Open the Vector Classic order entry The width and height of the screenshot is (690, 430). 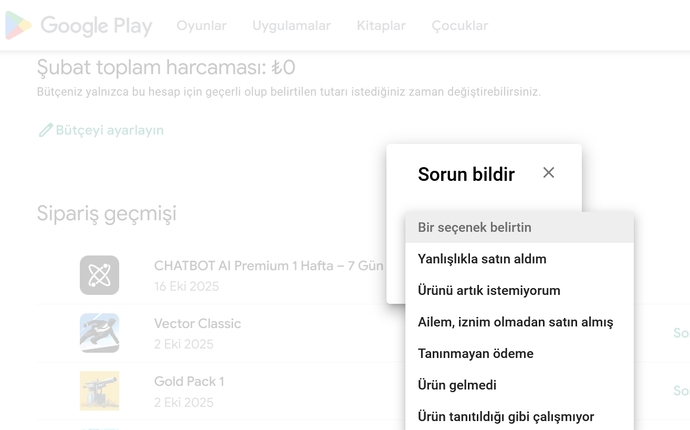pyautogui.click(x=198, y=323)
